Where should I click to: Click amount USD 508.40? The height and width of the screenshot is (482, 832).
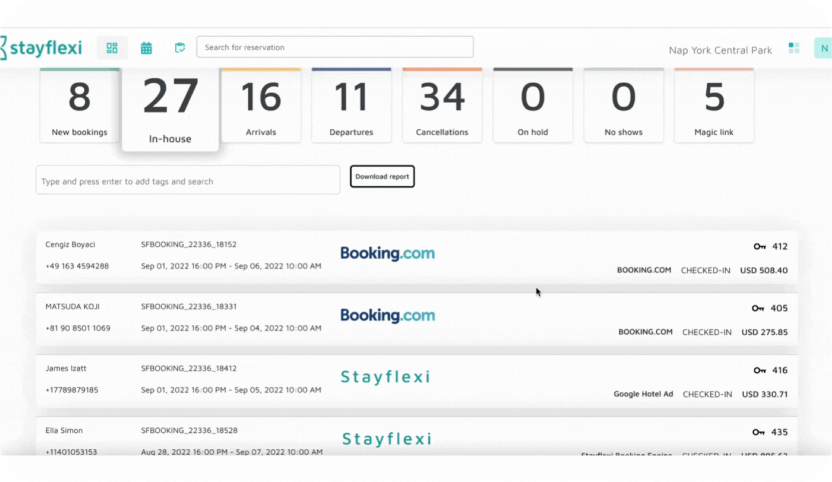[x=764, y=270]
